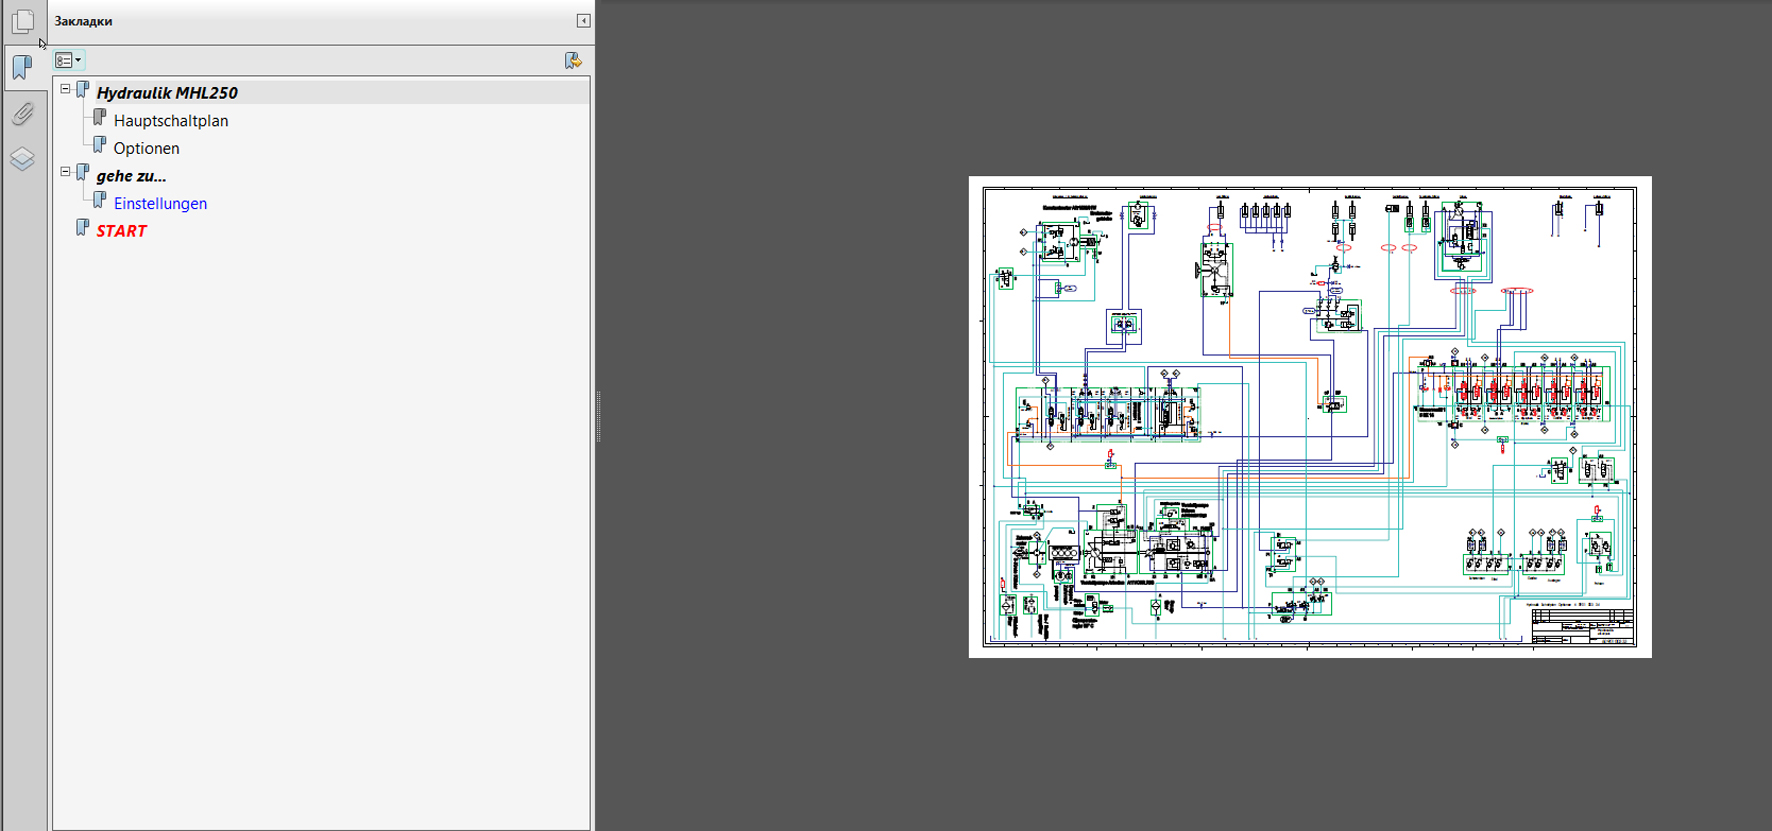This screenshot has width=1772, height=831.
Task: Open the Attachments paperclip panel
Action: tap(22, 113)
